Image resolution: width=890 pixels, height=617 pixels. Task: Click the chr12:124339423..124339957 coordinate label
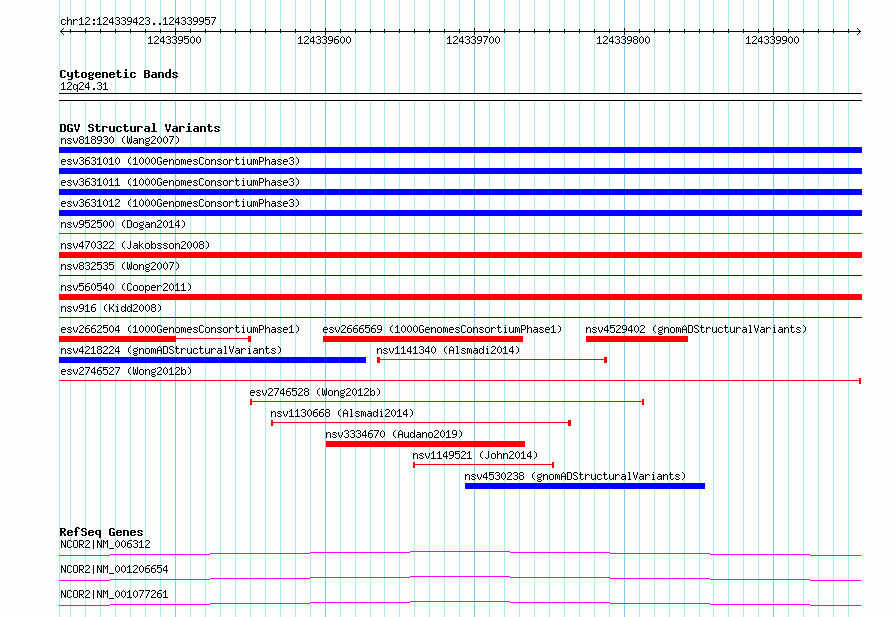[x=138, y=22]
